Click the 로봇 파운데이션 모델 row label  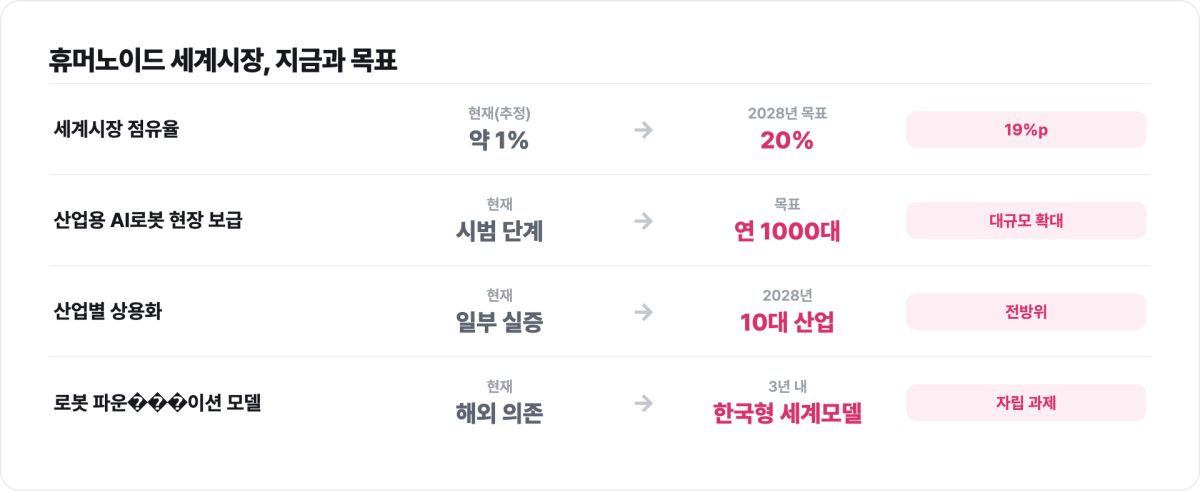click(157, 403)
